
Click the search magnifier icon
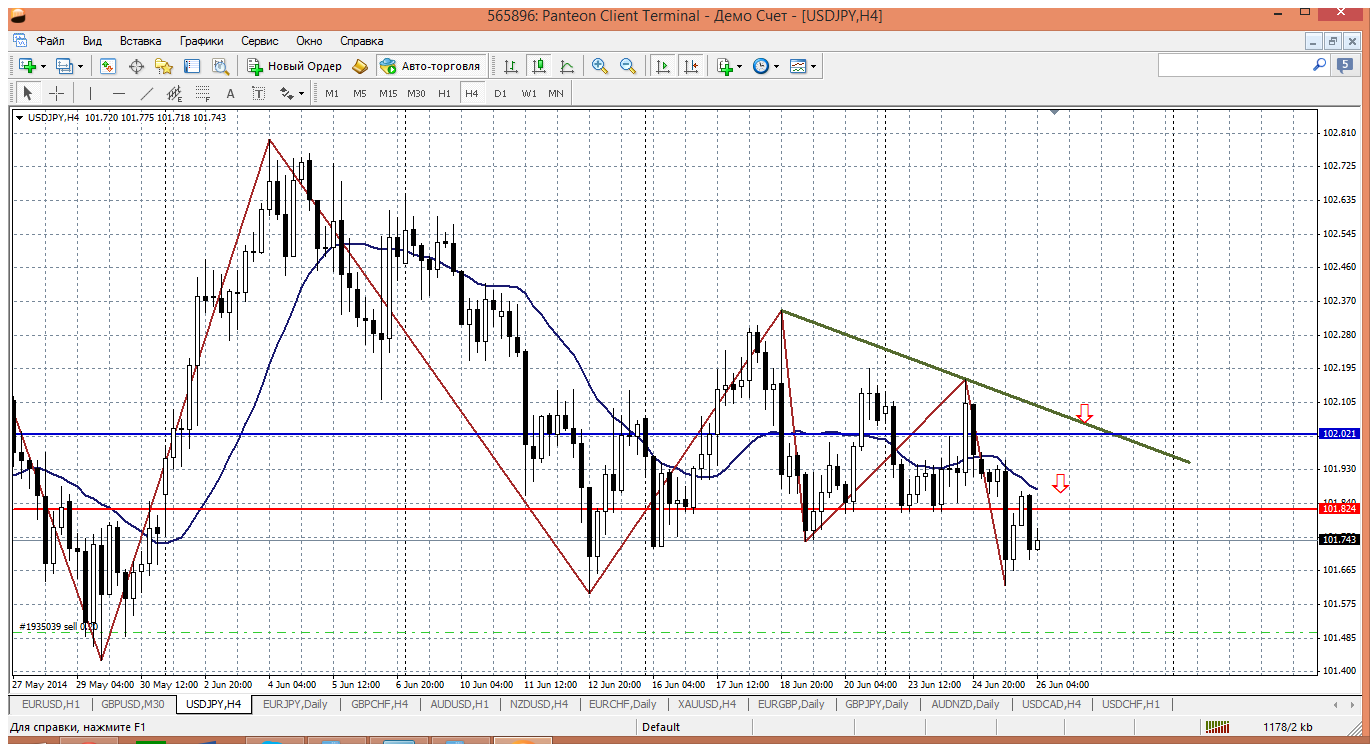pos(1319,65)
